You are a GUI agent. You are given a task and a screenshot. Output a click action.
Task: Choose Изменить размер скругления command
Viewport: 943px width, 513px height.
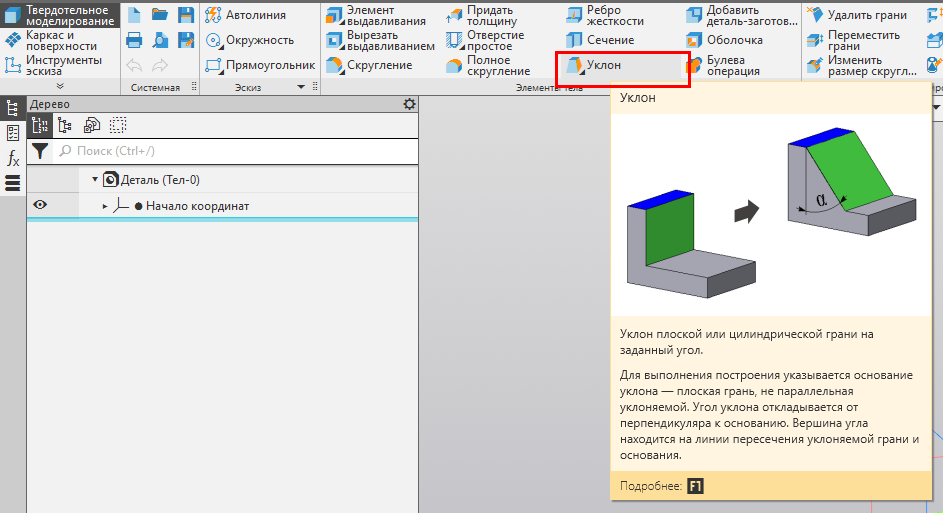862,65
